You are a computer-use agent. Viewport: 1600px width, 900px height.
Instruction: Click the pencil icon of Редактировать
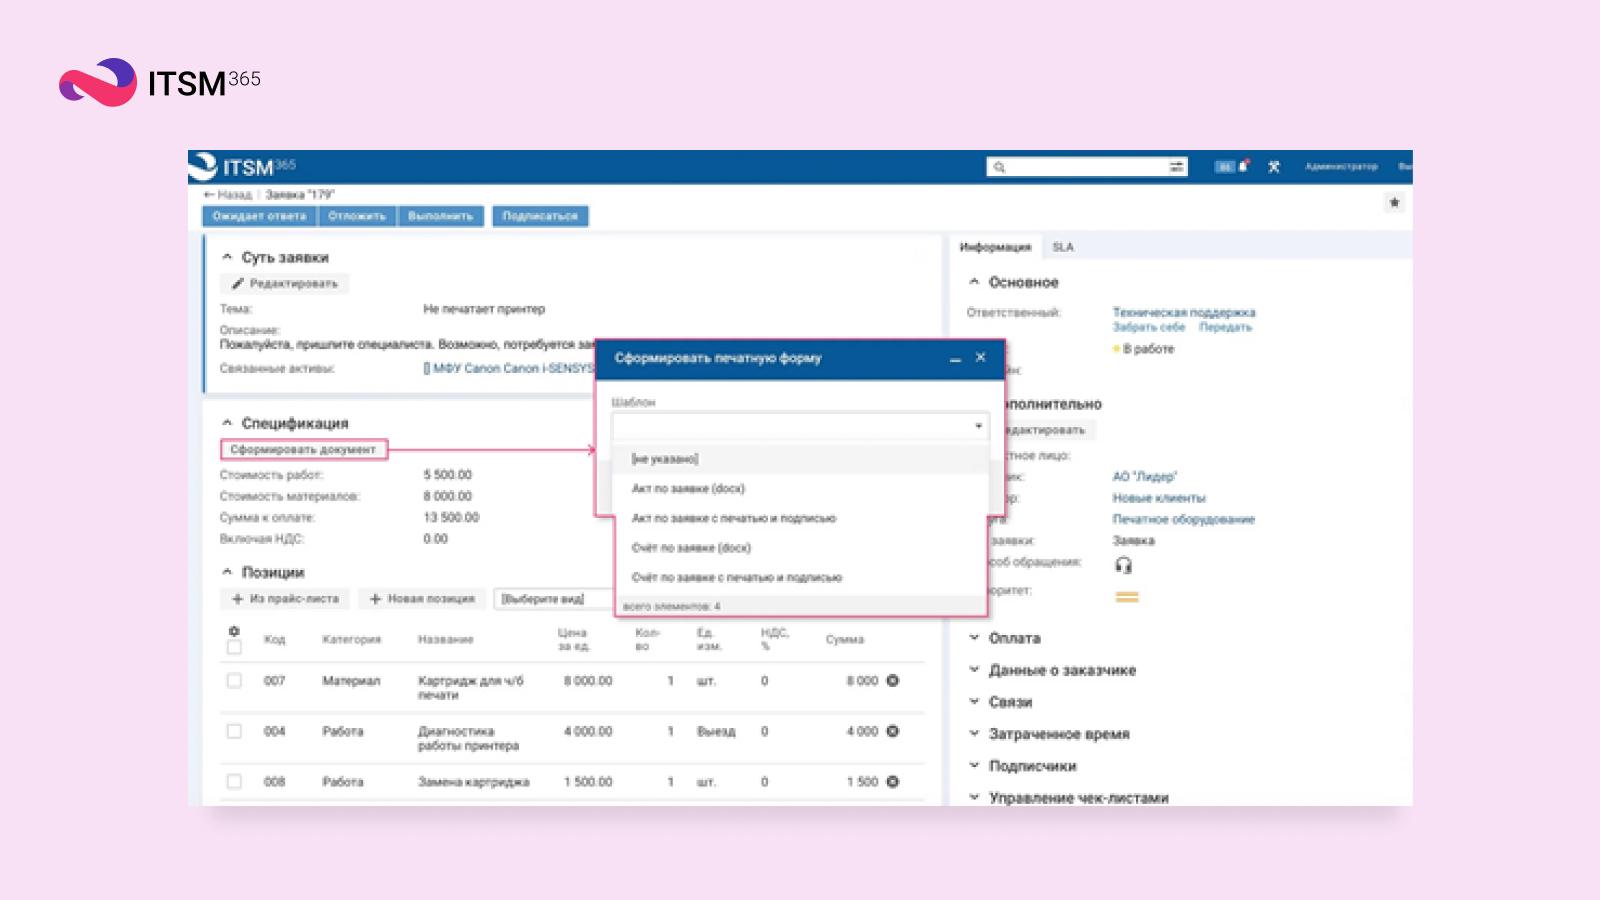(x=237, y=284)
